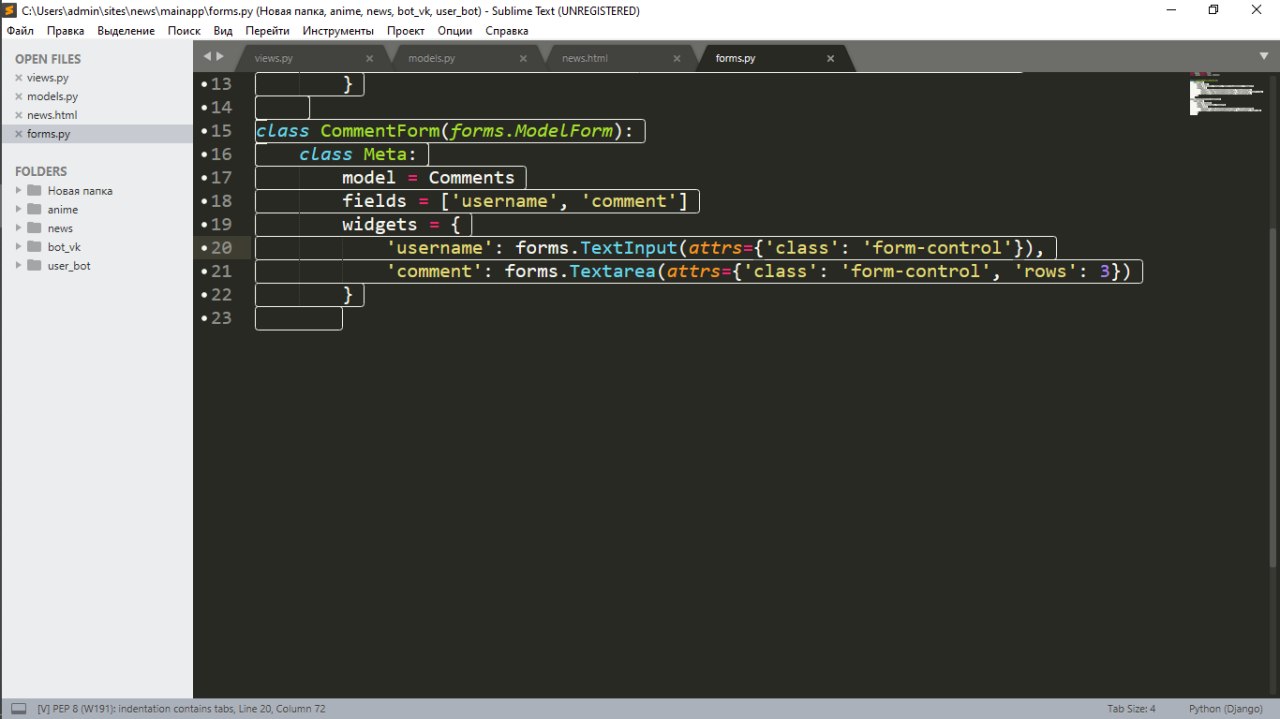Open the Проект menu
Viewport: 1280px width, 719px height.
[x=406, y=31]
